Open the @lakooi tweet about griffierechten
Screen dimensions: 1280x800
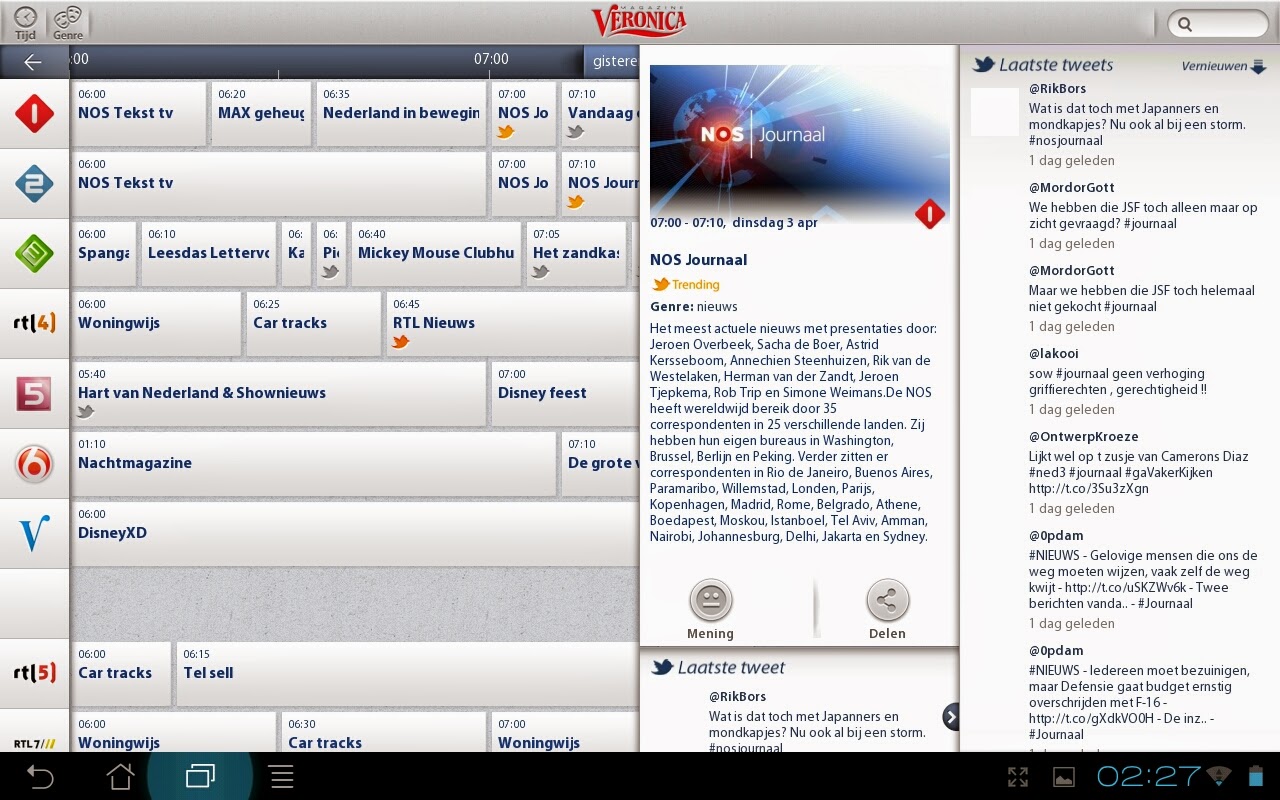pyautogui.click(x=1118, y=381)
